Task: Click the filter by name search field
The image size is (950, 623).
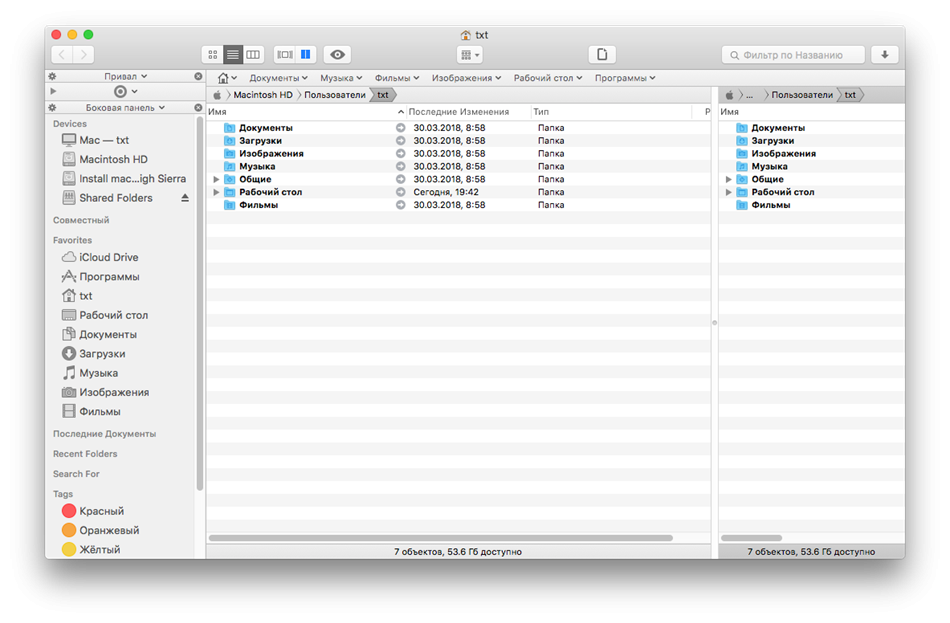Action: 793,55
